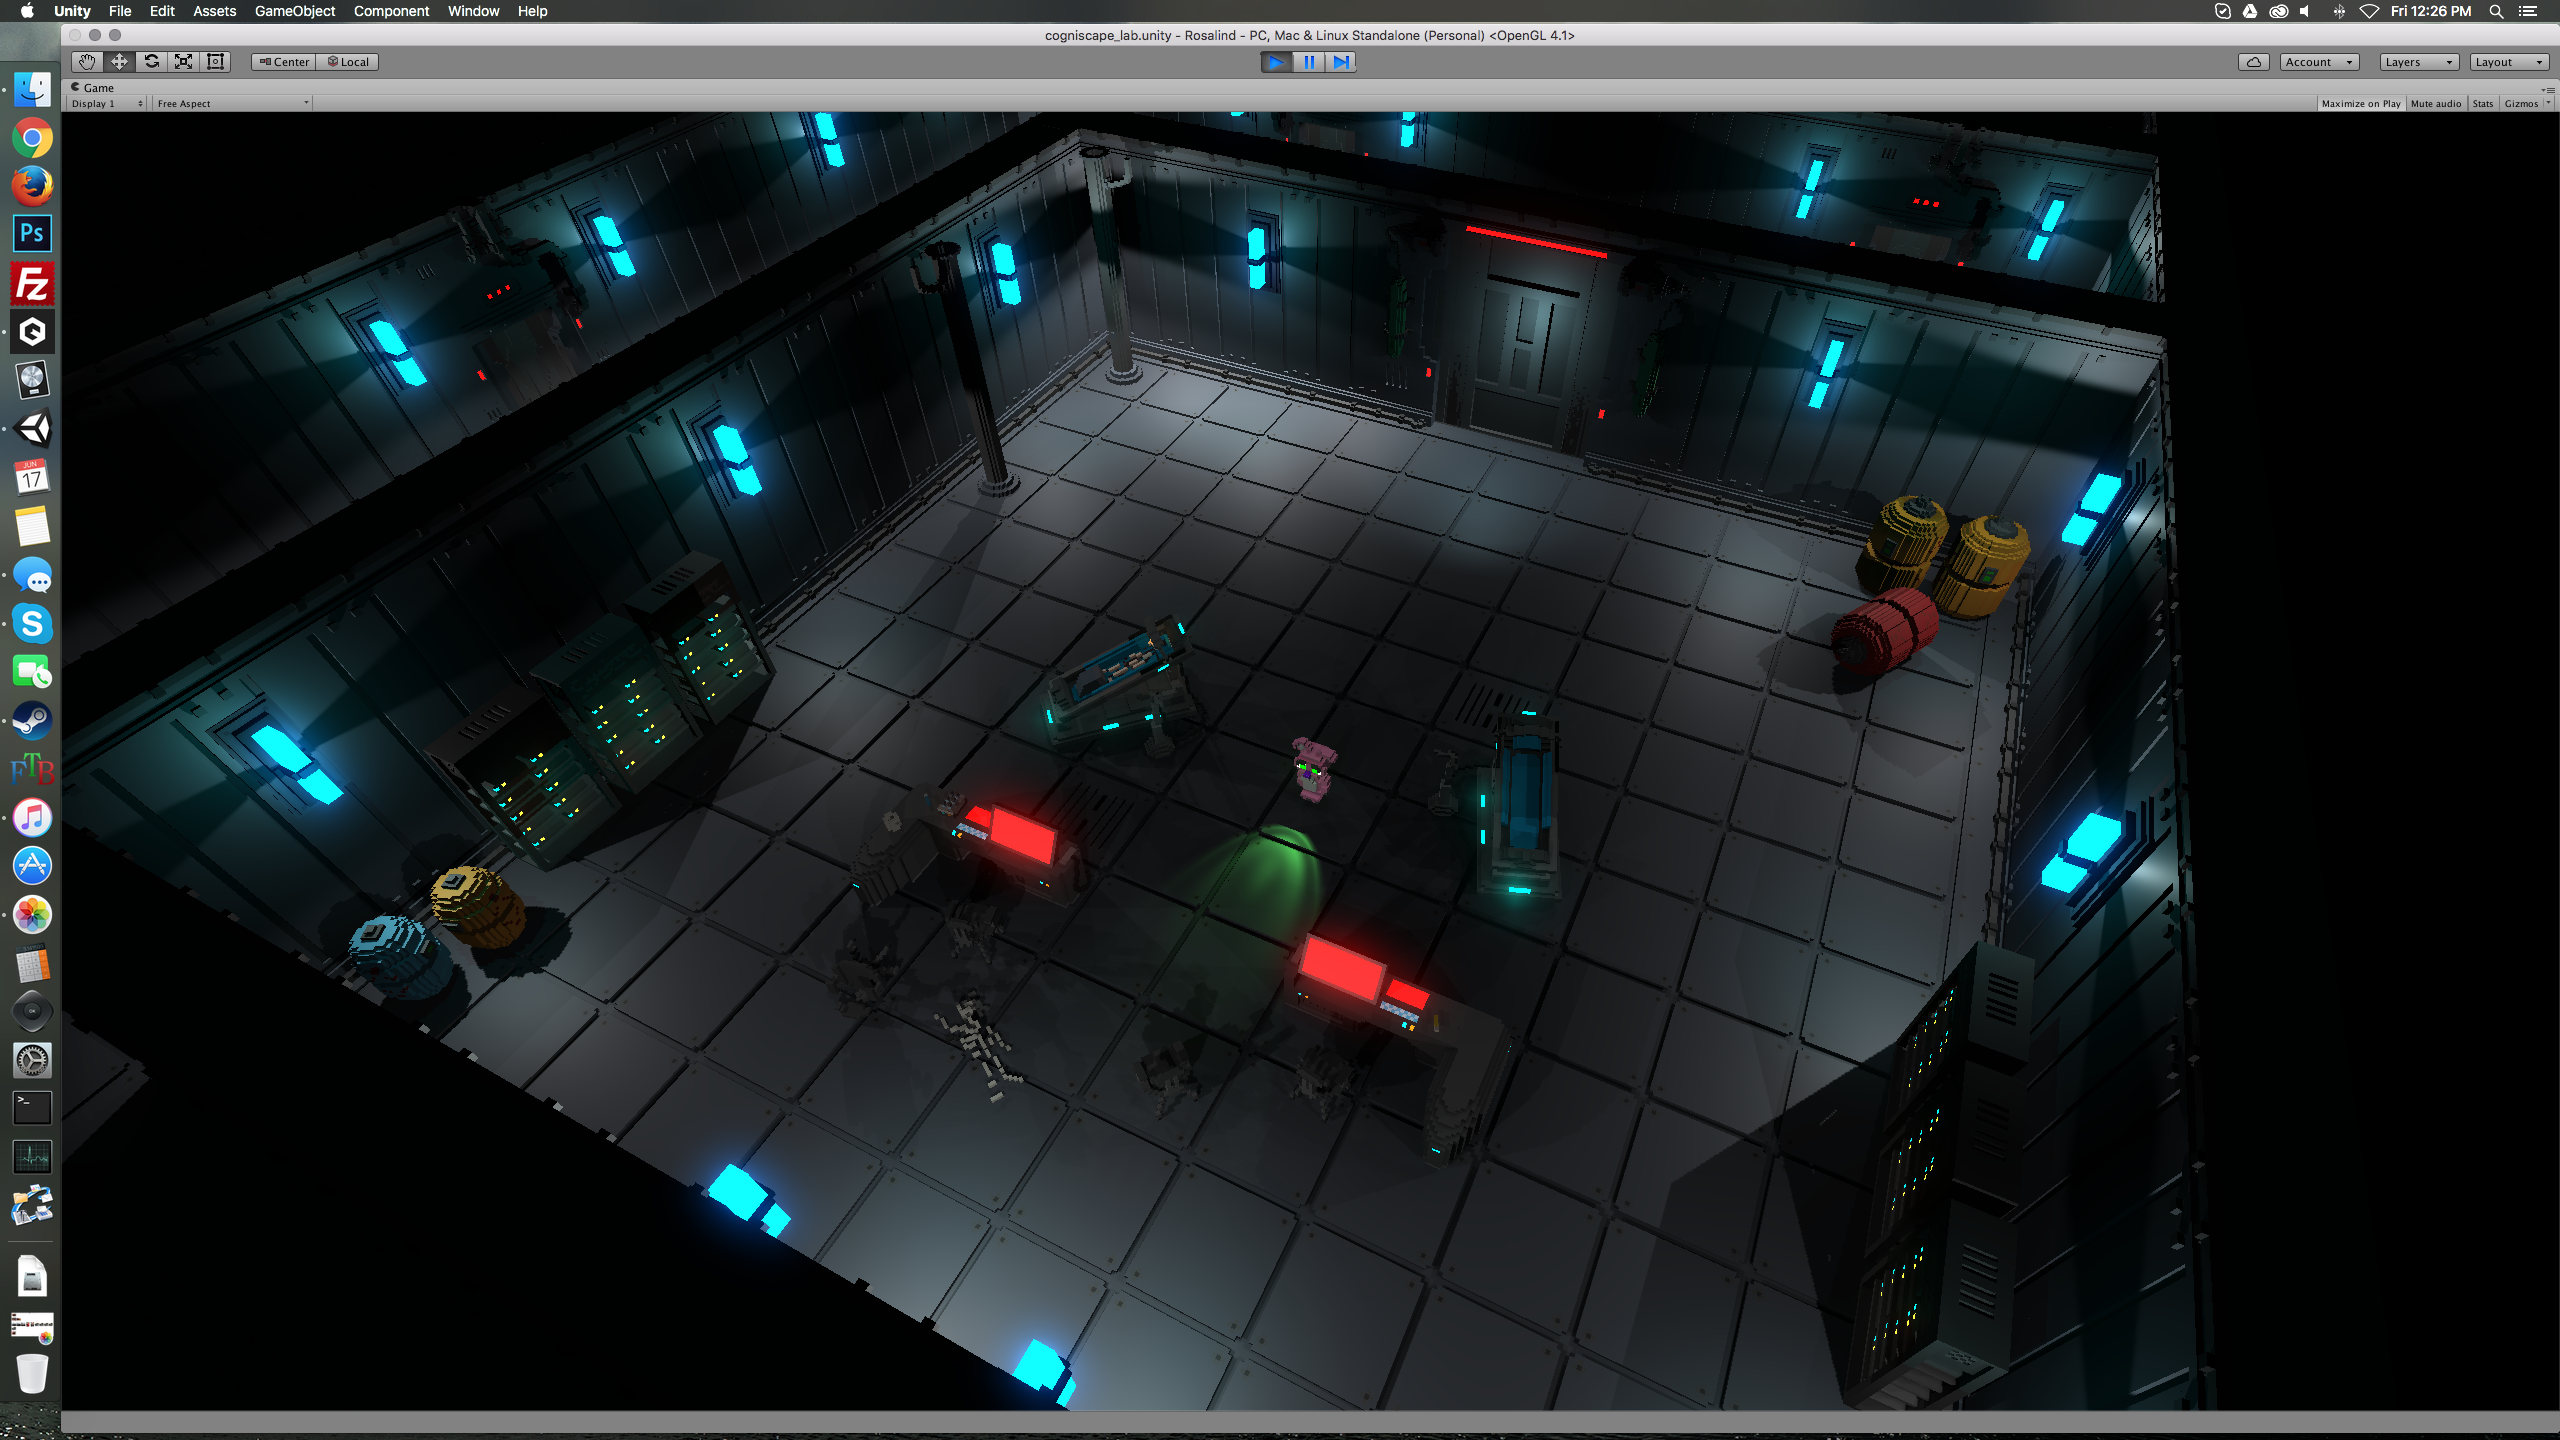Pause the running game
The height and width of the screenshot is (1440, 2560).
coord(1308,62)
